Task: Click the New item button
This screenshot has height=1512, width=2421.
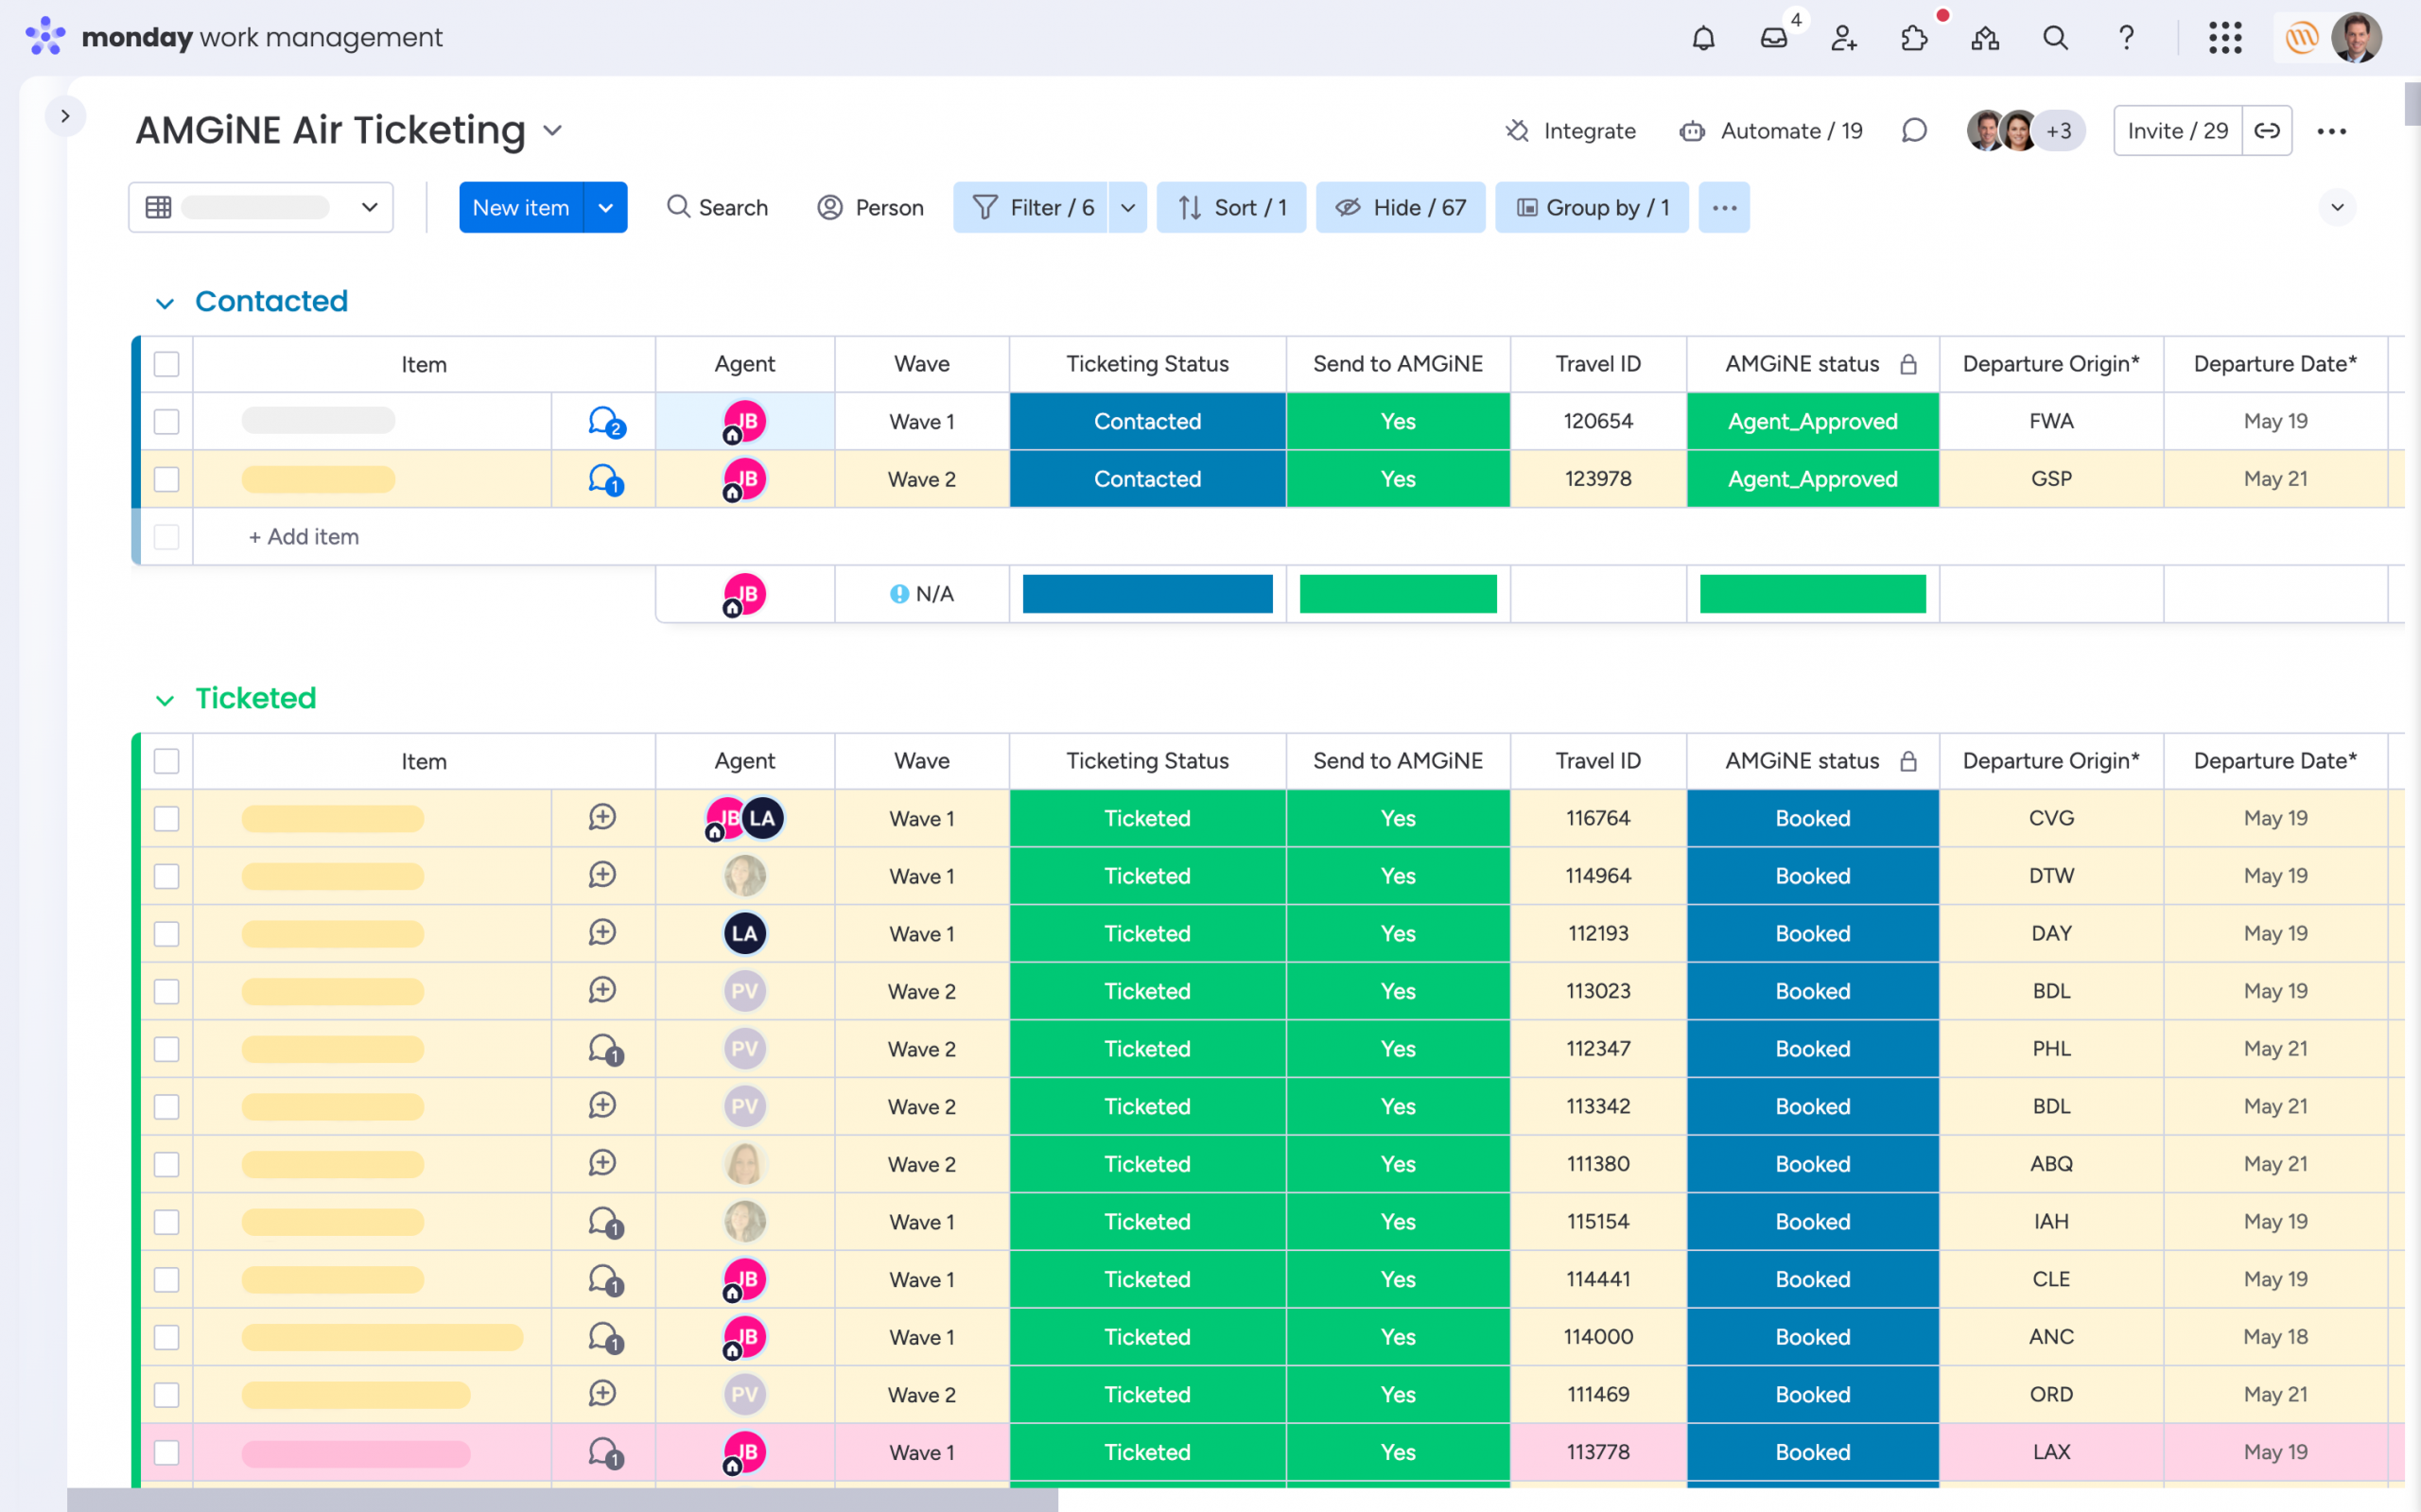Action: point(521,207)
